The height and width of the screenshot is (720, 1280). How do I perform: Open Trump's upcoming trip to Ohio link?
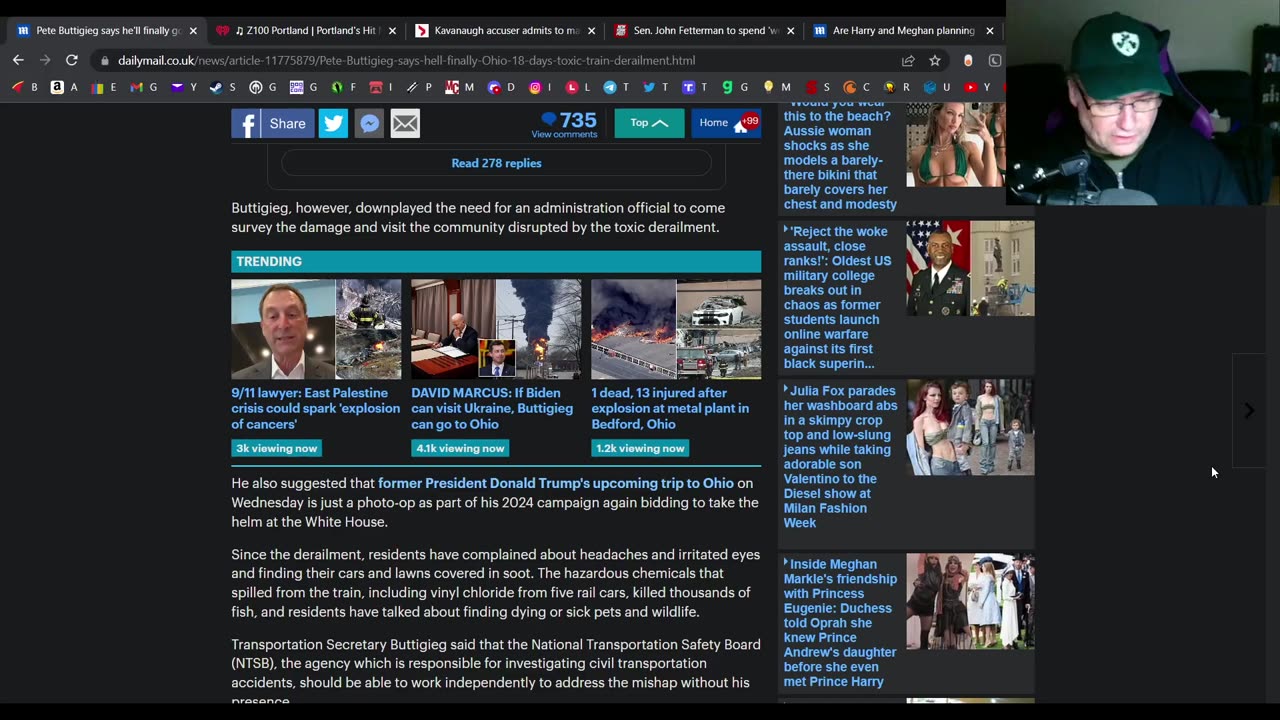[556, 483]
